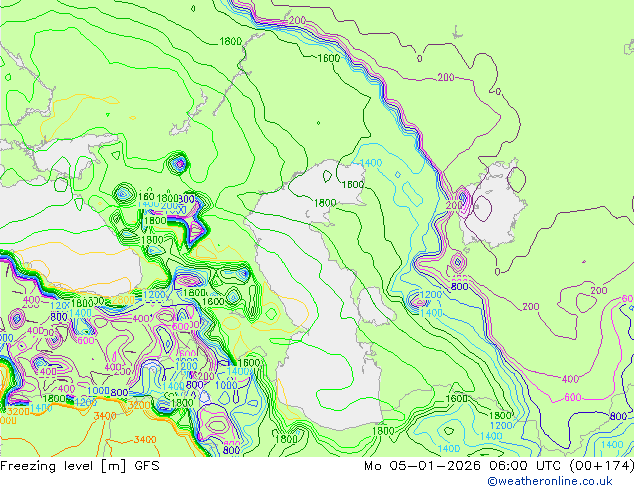The width and height of the screenshot is (634, 490).
Task: Click the orange "2800" contour label
Action: (123, 300)
